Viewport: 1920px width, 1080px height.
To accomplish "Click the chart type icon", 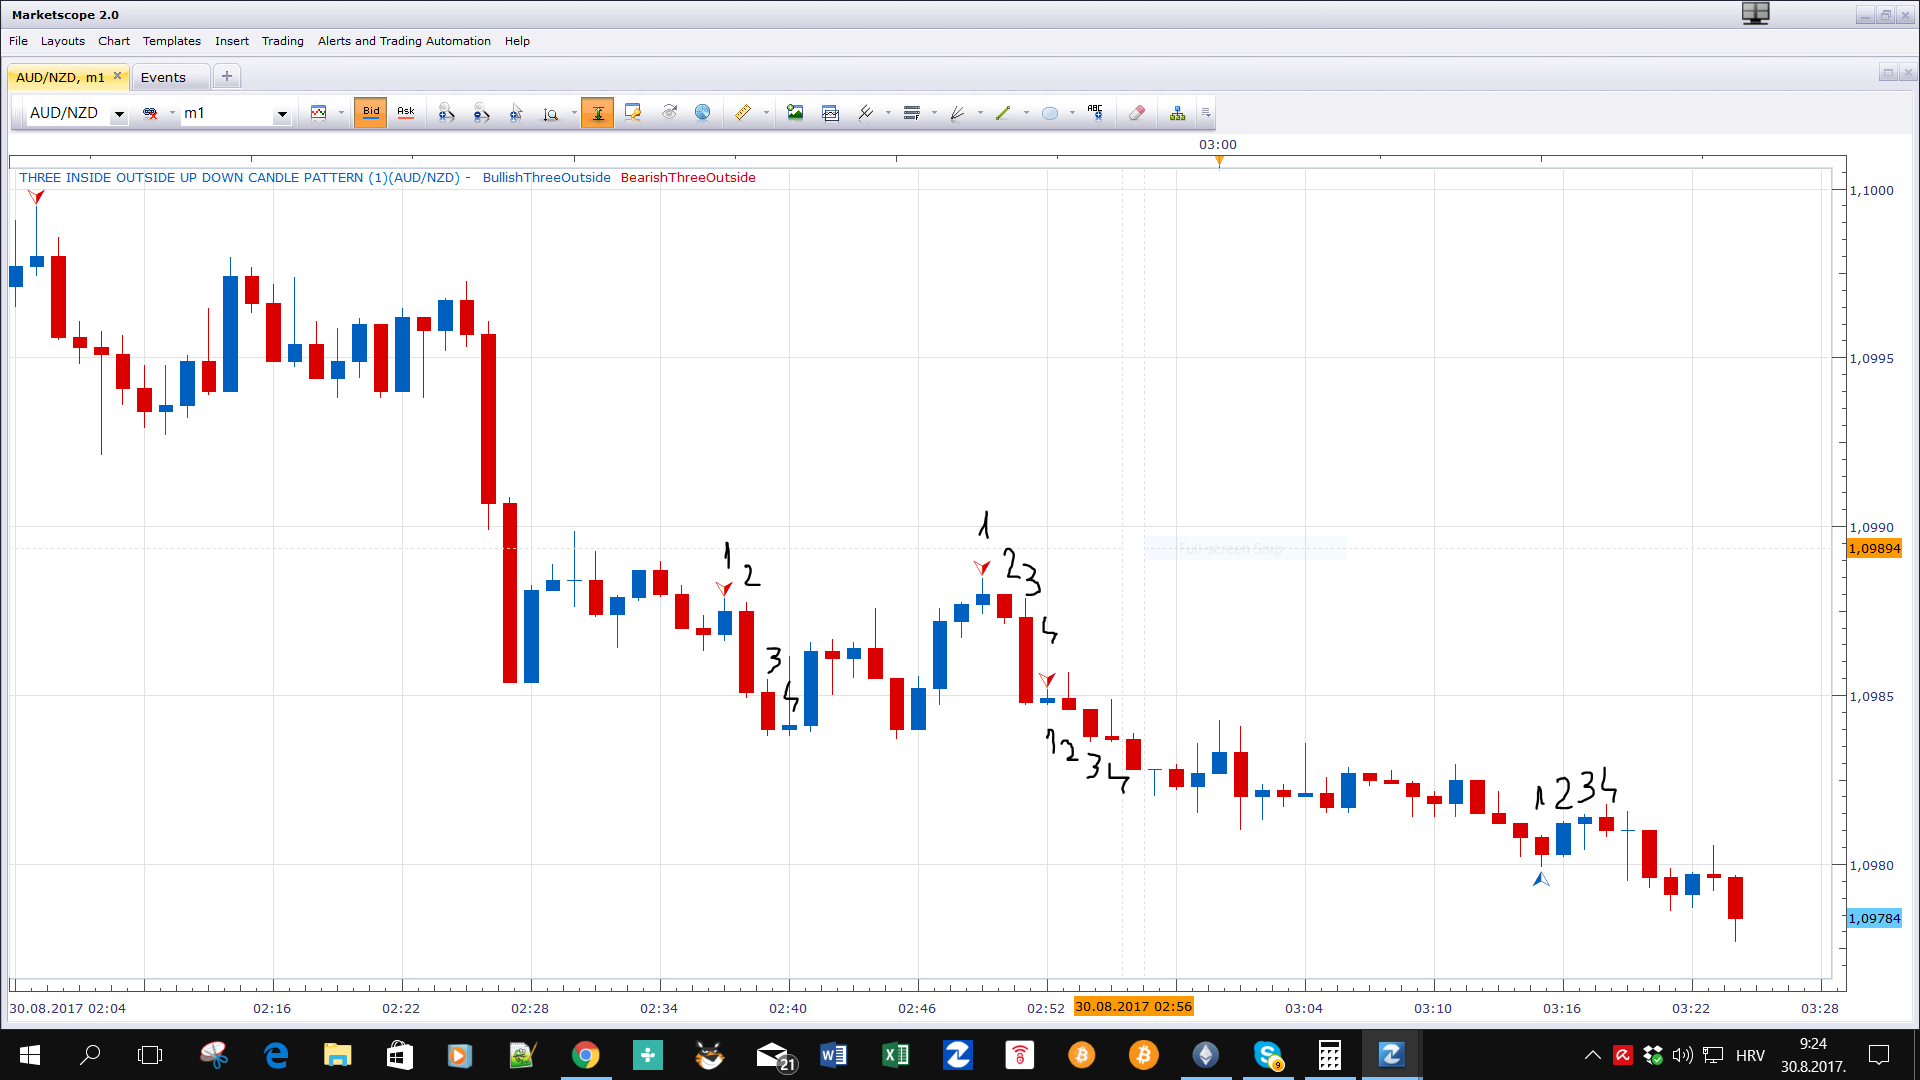I will coord(319,113).
